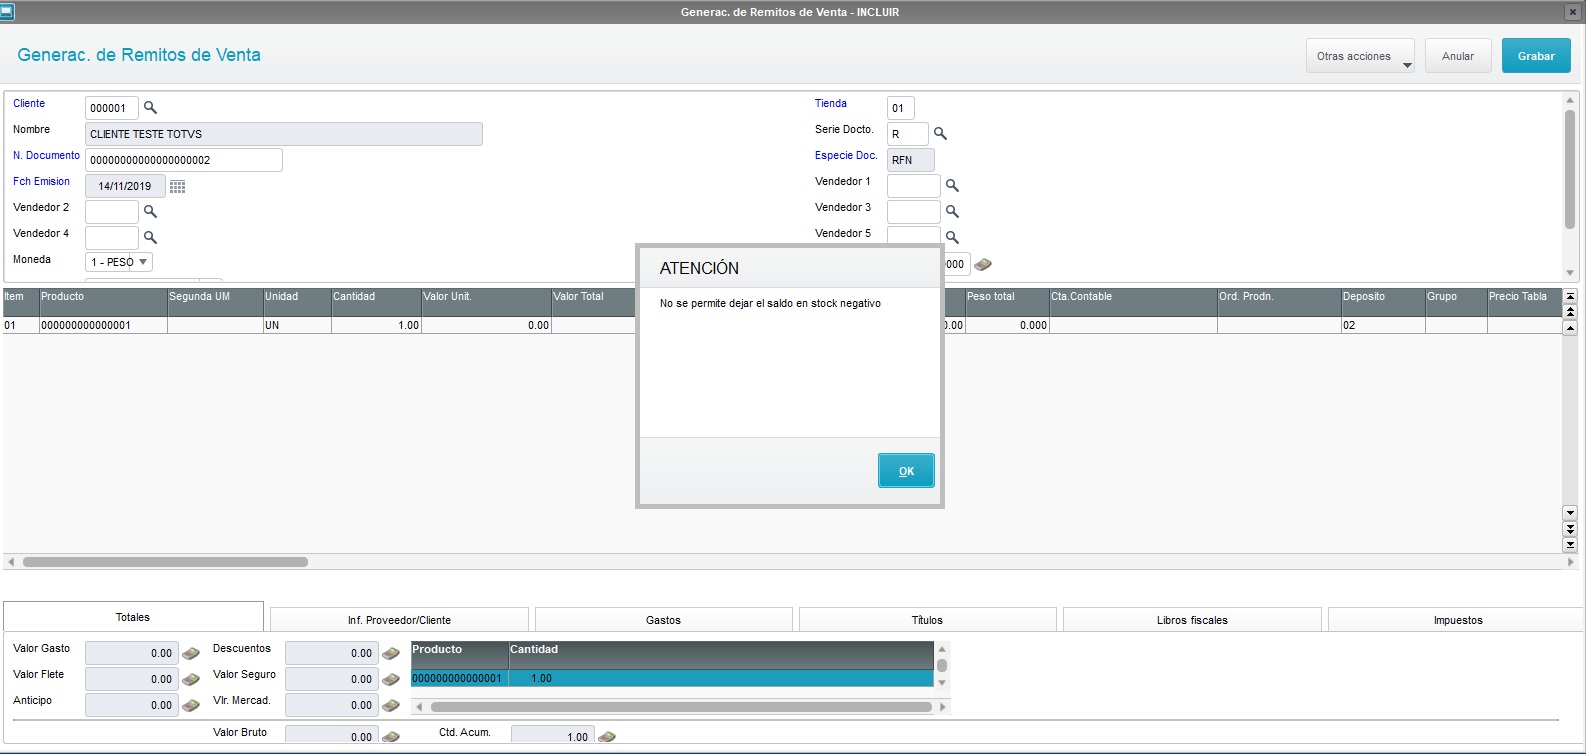Search for Vendedor 1 via magnifier
Viewport: 1586px width, 755px height.
(x=952, y=186)
